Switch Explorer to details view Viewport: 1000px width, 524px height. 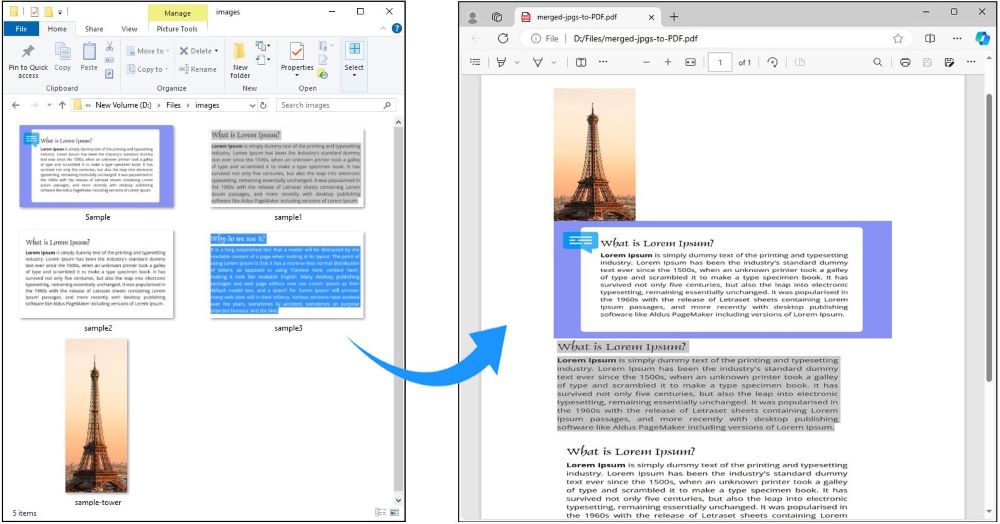(x=381, y=513)
